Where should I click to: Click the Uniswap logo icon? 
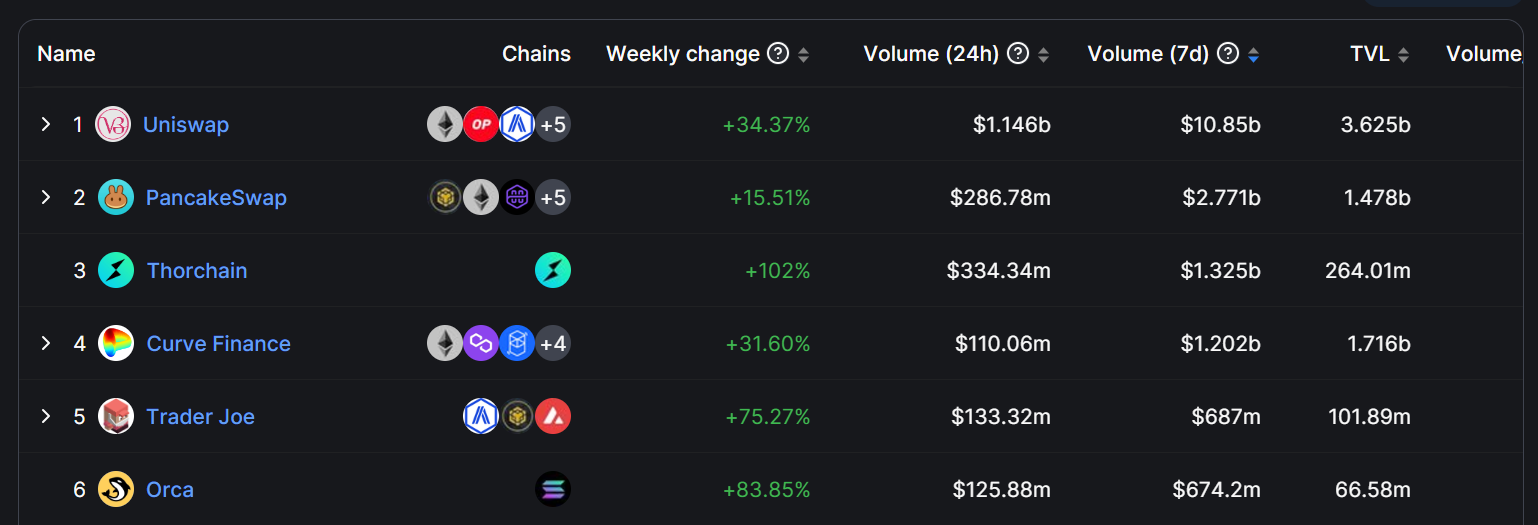(113, 125)
